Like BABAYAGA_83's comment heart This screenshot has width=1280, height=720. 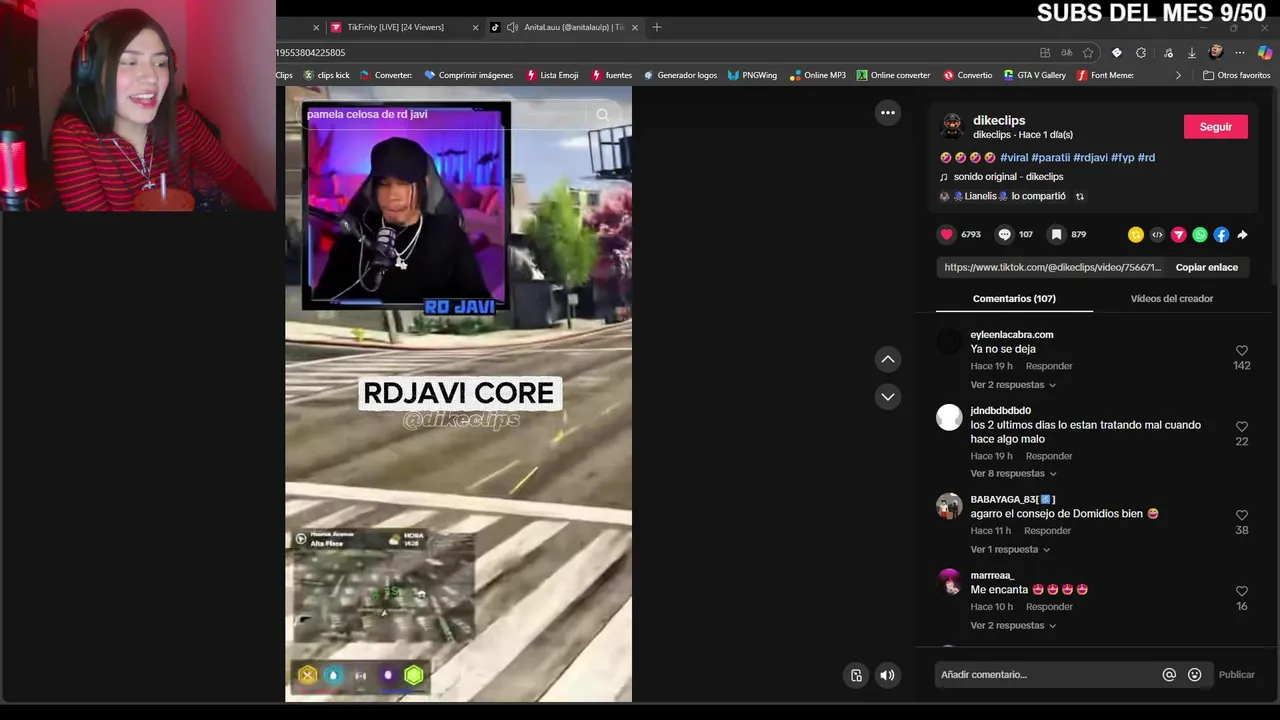point(1242,515)
